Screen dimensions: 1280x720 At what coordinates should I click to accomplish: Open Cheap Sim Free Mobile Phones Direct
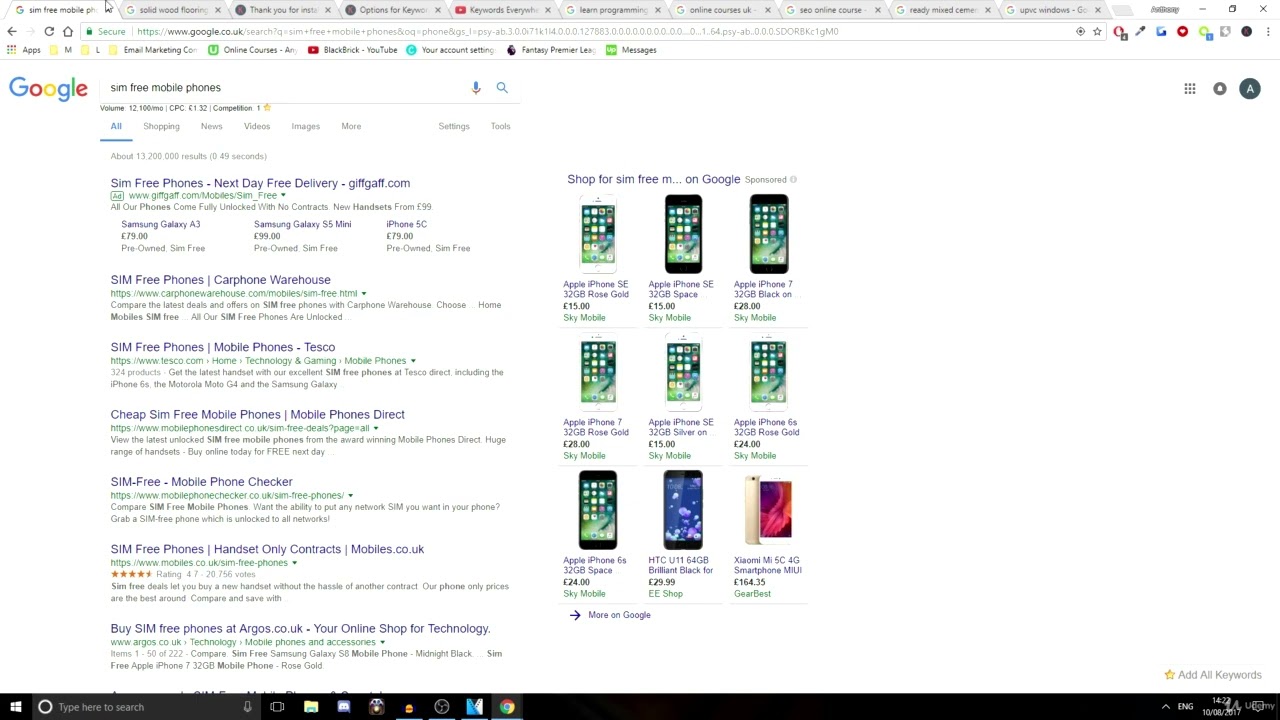coord(257,414)
